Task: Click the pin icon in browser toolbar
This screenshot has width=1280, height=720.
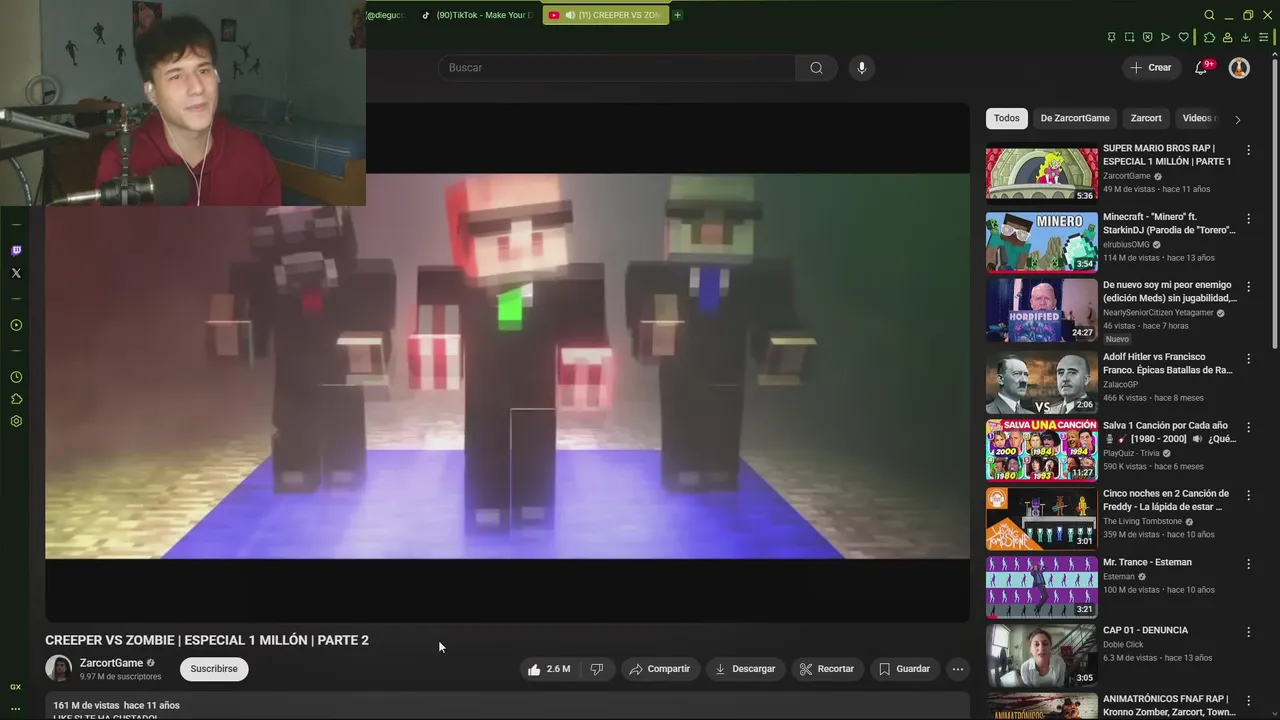Action: pos(1111,37)
